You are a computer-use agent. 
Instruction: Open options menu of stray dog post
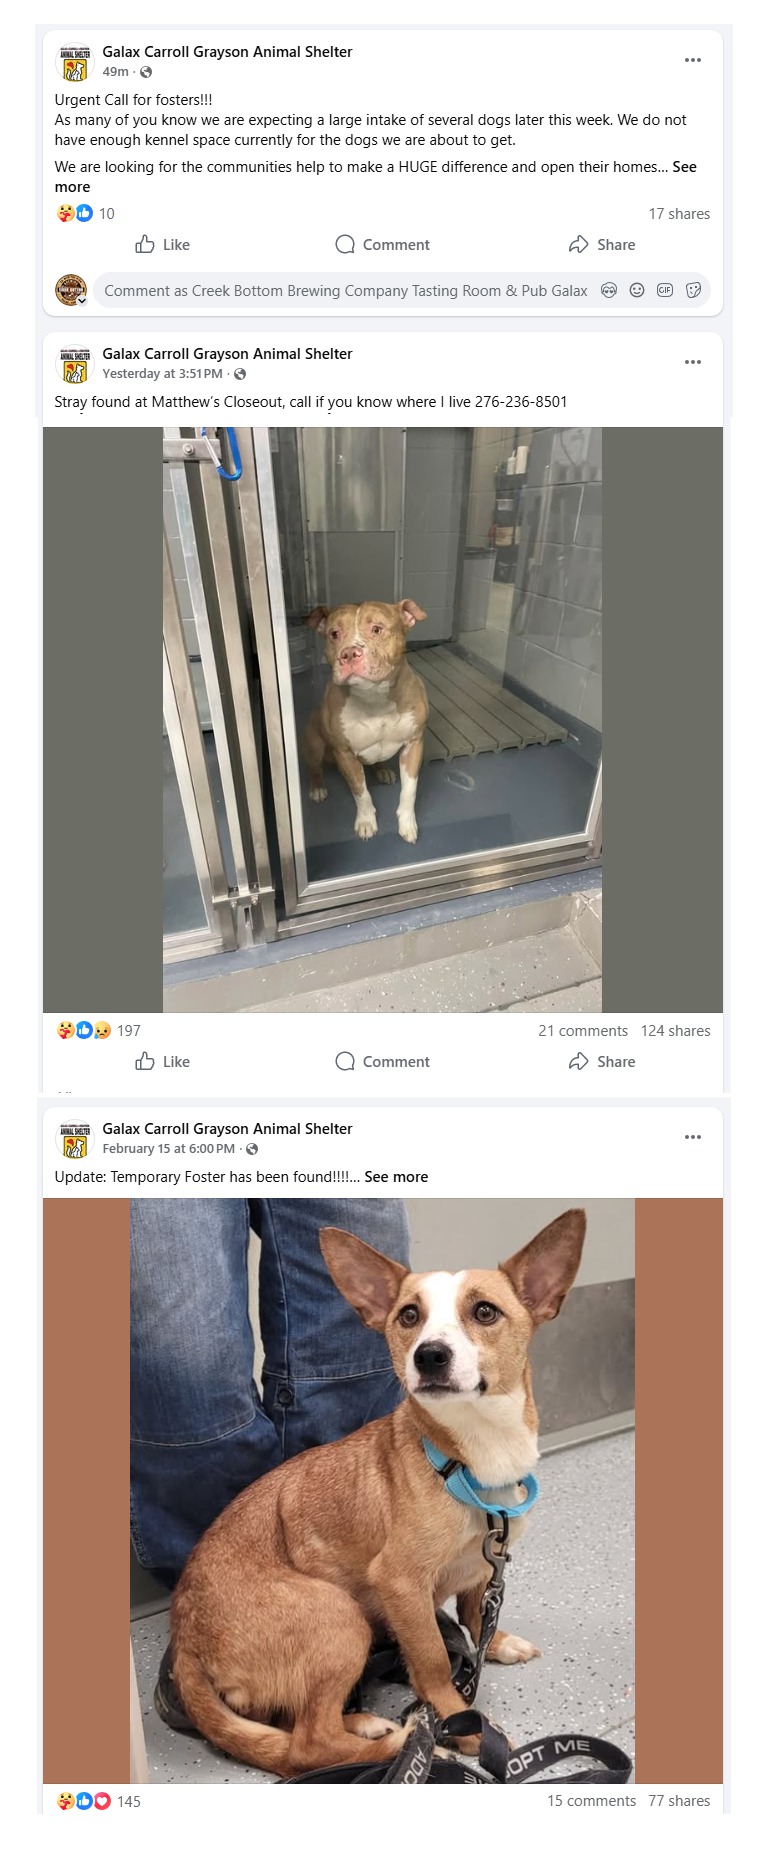click(692, 362)
